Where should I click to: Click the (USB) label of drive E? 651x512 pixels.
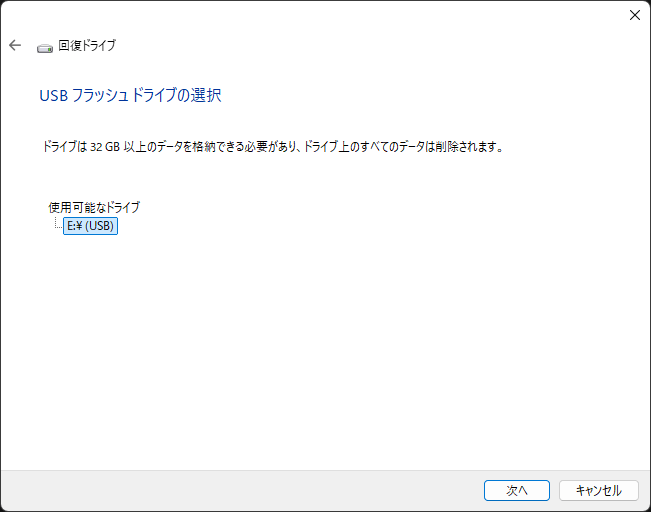(x=100, y=226)
